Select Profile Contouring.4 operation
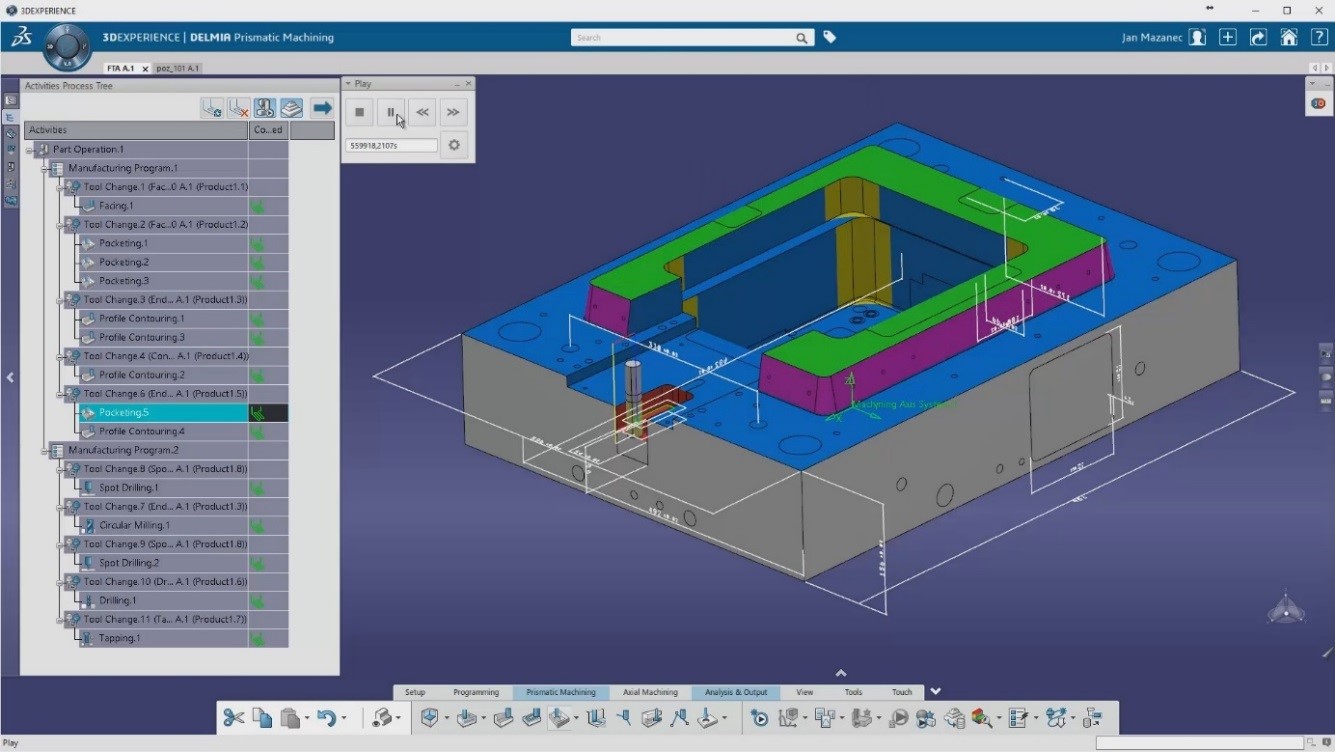1335x752 pixels. click(142, 431)
